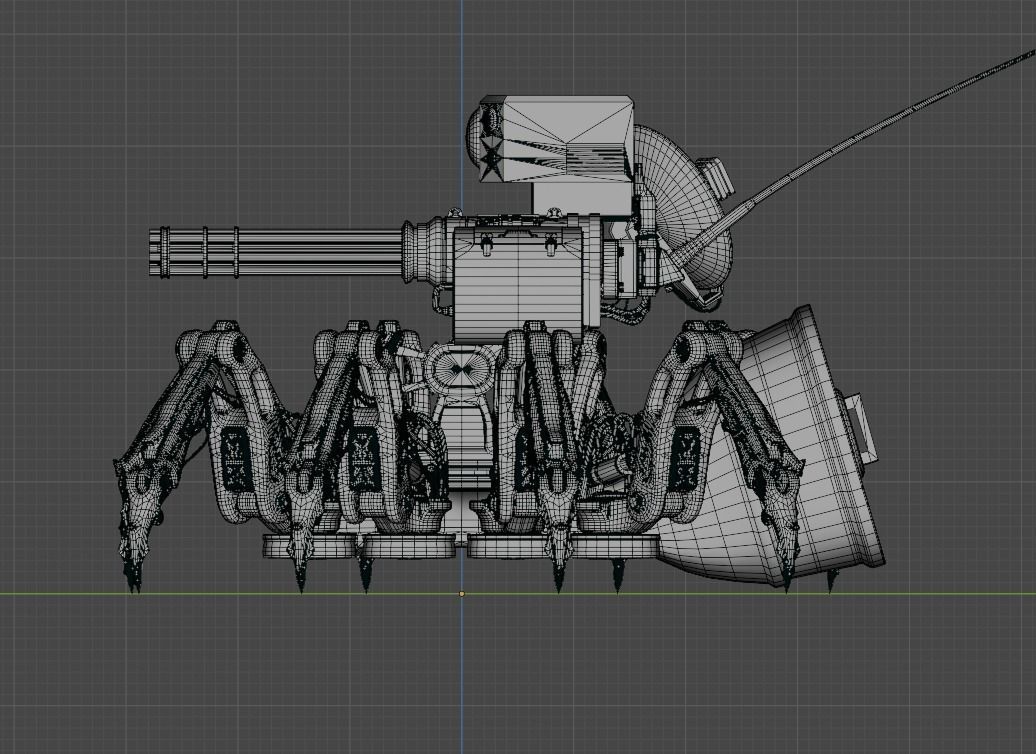Select the oval hub between the middle legs
This screenshot has height=754, width=1036.
pos(461,369)
